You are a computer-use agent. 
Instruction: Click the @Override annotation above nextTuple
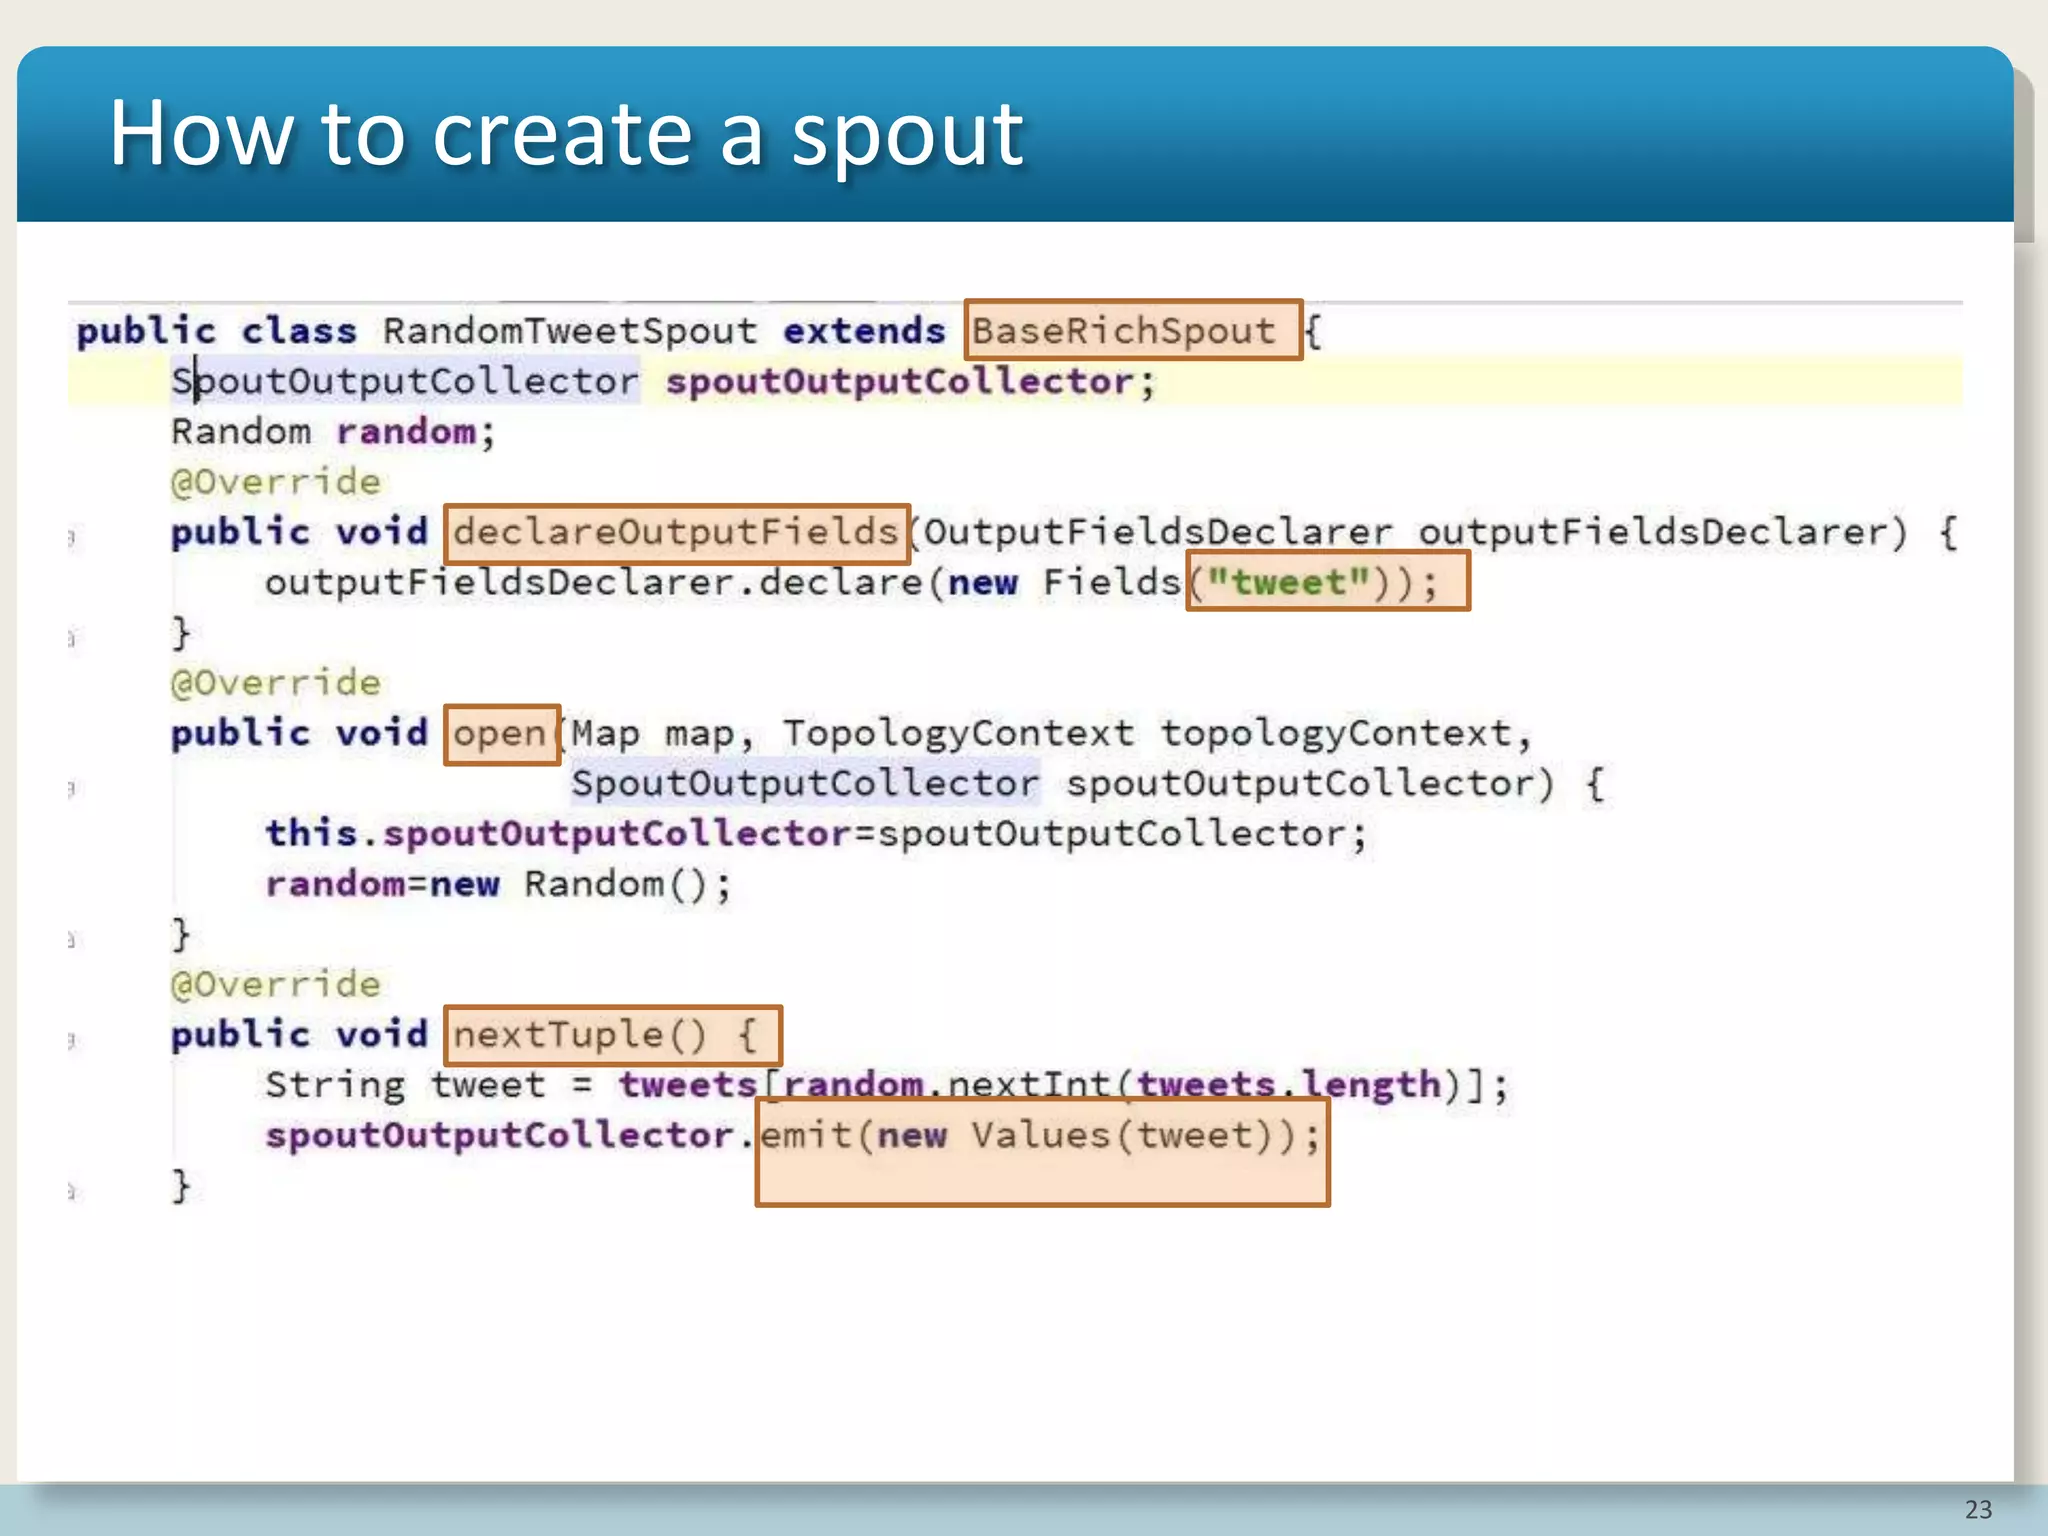point(276,984)
